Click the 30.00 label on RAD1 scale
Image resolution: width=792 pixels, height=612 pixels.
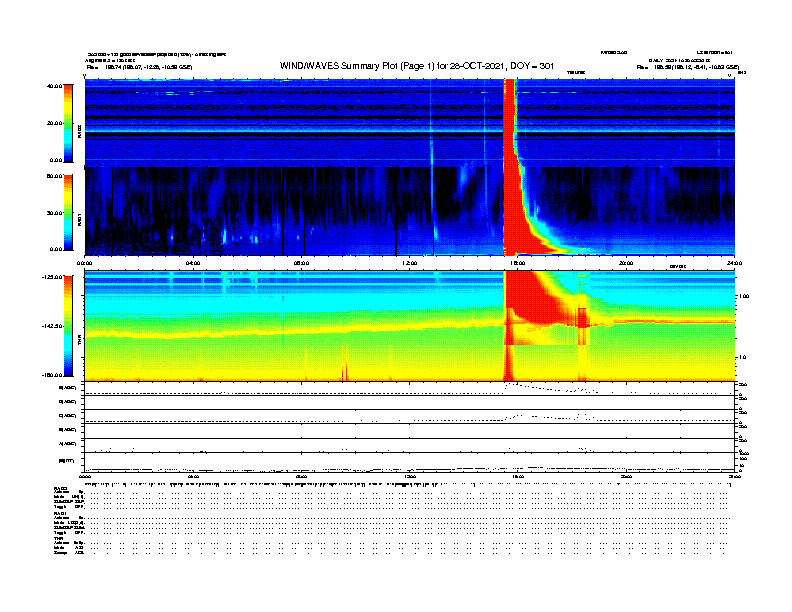tap(54, 213)
